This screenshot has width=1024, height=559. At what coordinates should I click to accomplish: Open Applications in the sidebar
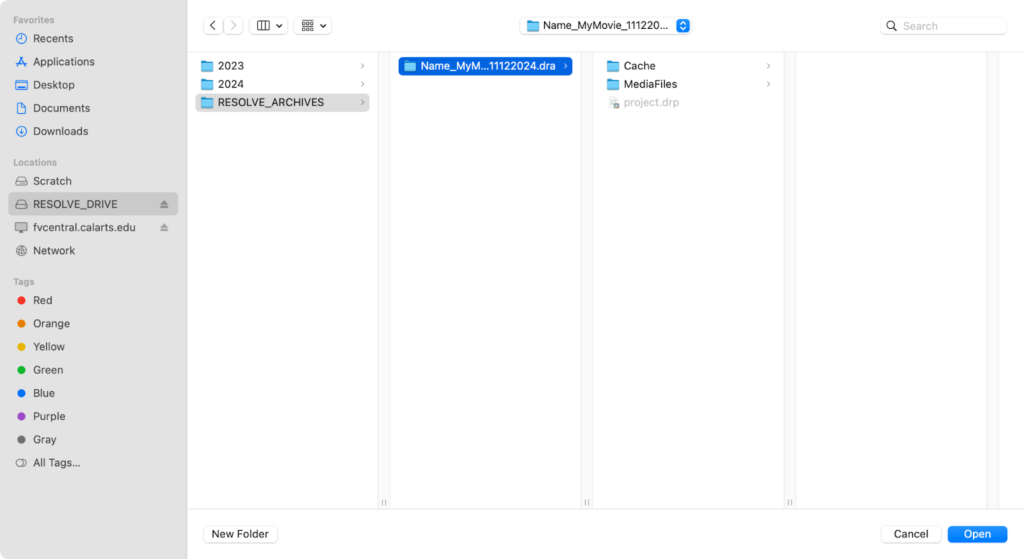63,62
